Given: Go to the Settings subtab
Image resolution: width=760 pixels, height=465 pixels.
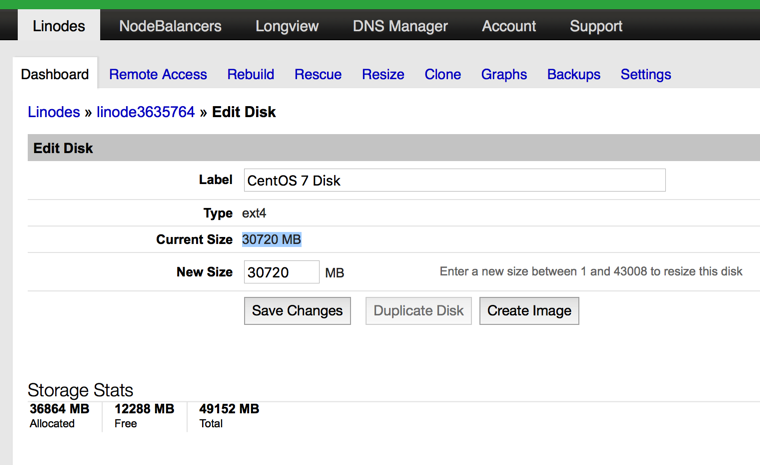Looking at the screenshot, I should point(646,74).
